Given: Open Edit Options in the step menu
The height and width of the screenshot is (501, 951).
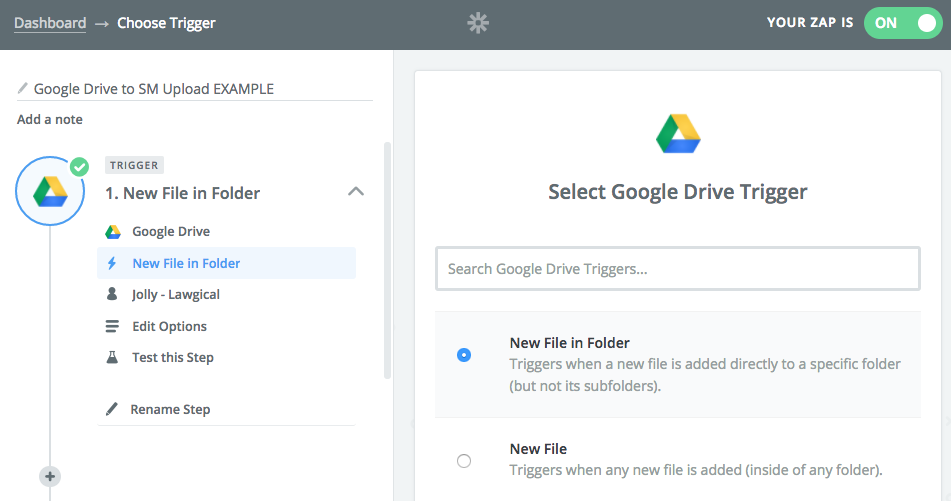Looking at the screenshot, I should click(169, 327).
